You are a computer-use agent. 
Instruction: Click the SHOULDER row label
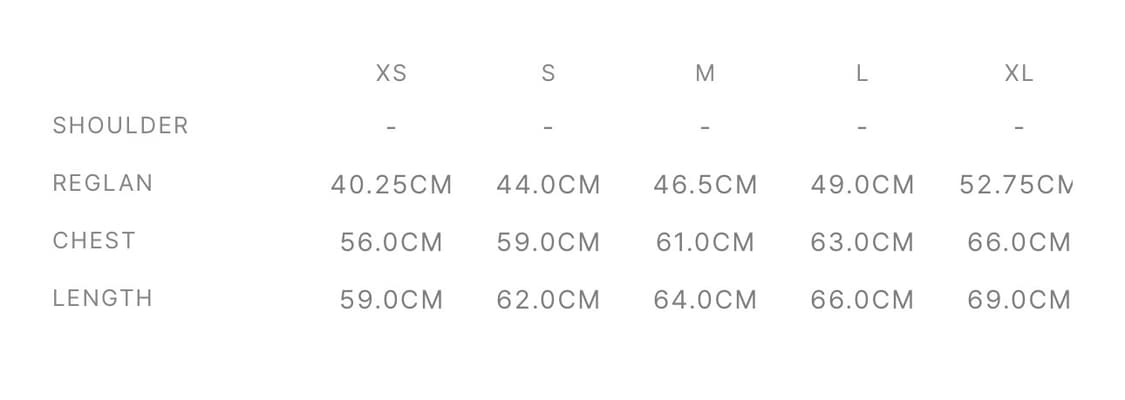pyautogui.click(x=120, y=126)
